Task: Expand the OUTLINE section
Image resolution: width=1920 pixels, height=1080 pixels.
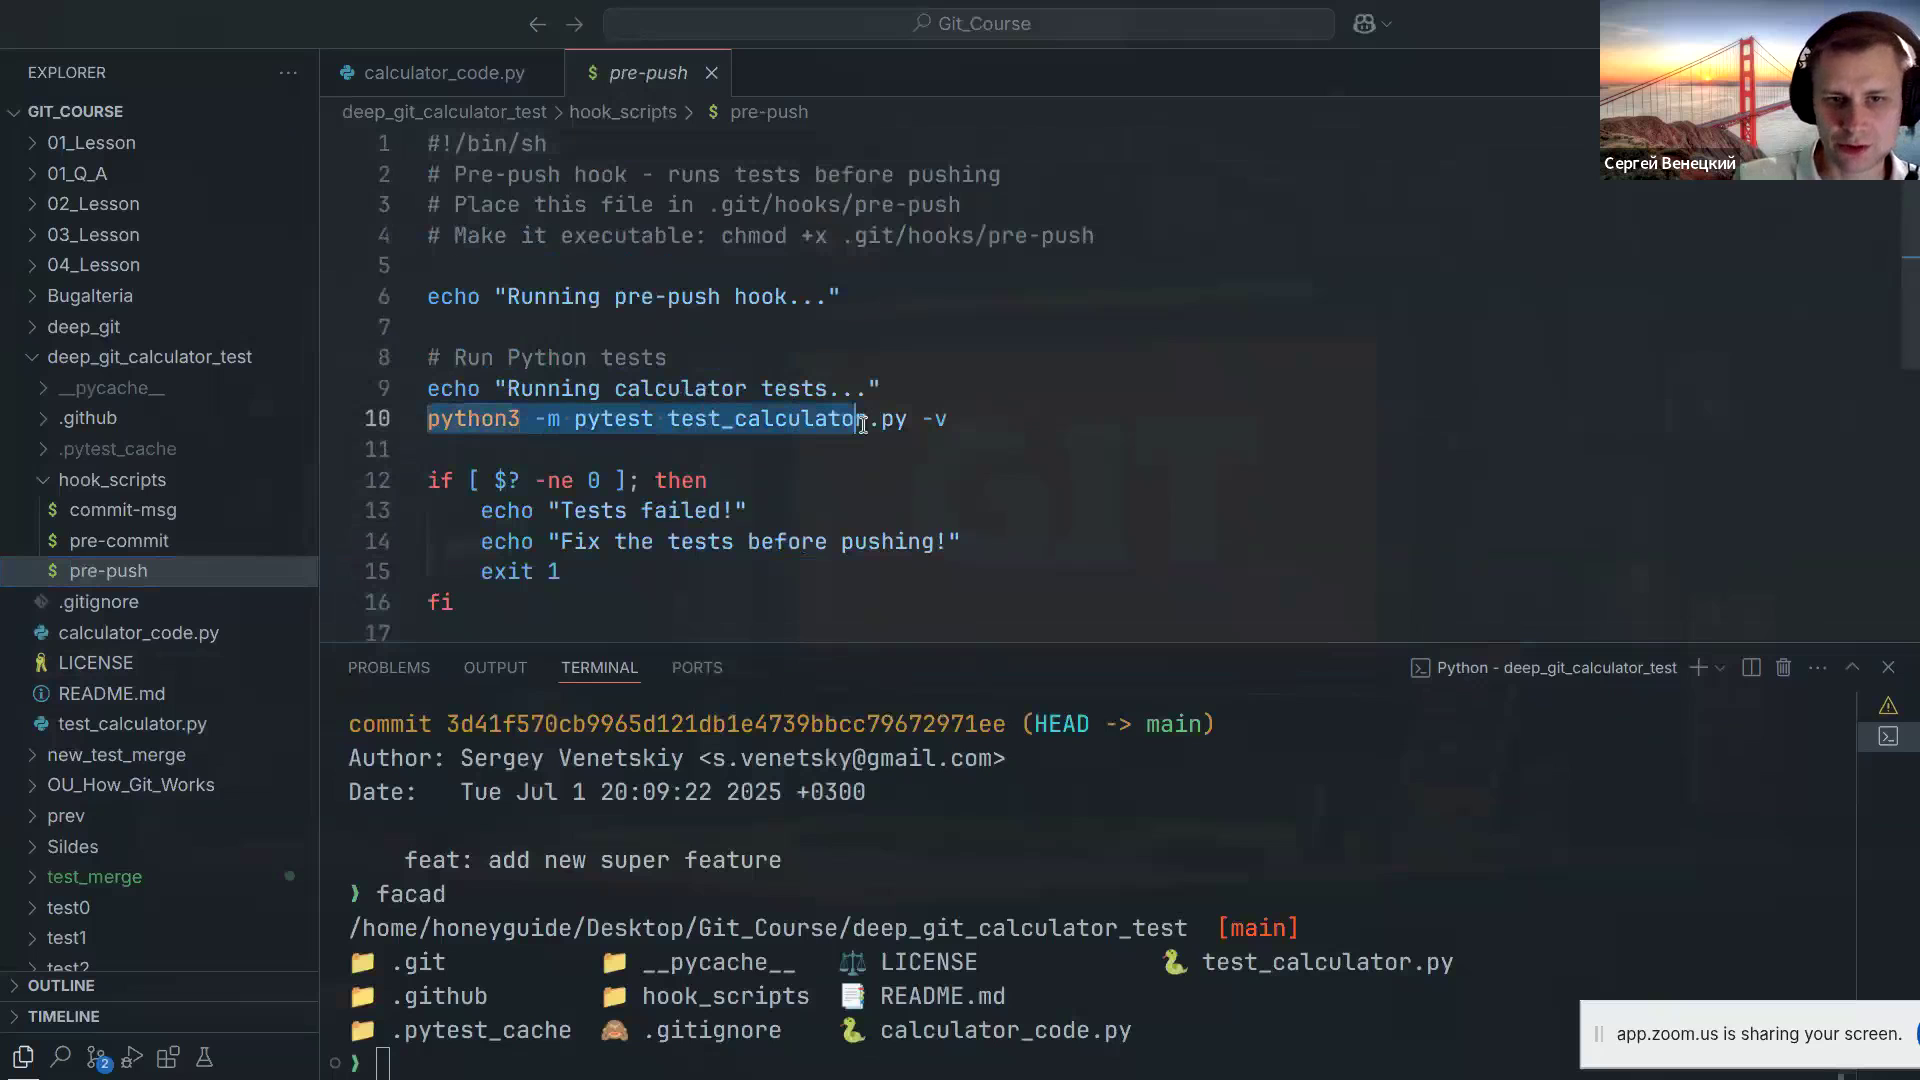Action: [x=60, y=985]
